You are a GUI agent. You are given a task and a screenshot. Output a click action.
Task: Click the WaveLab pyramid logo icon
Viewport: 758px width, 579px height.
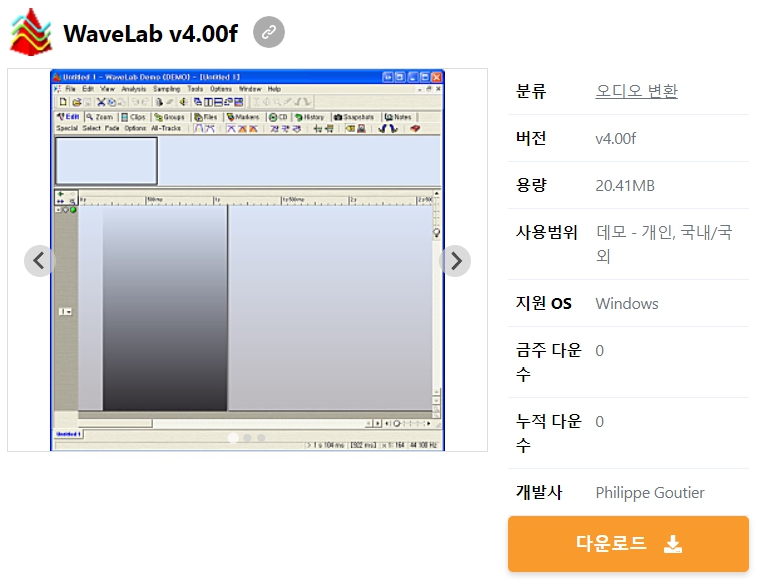31,32
